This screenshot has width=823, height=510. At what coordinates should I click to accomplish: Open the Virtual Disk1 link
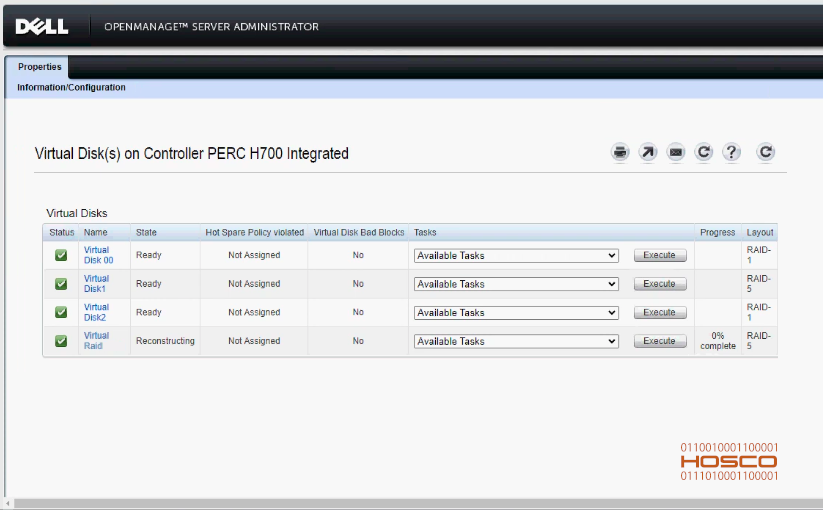point(97,284)
